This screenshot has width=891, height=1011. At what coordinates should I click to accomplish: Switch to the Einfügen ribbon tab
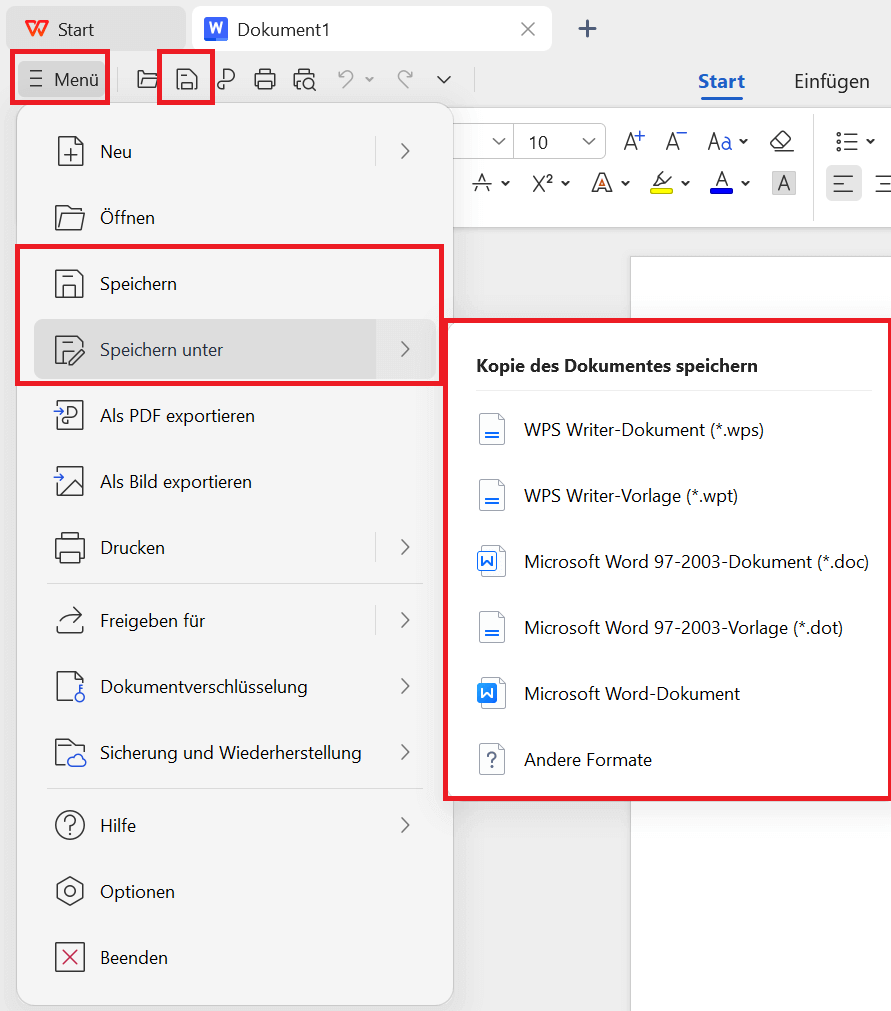pyautogui.click(x=831, y=81)
